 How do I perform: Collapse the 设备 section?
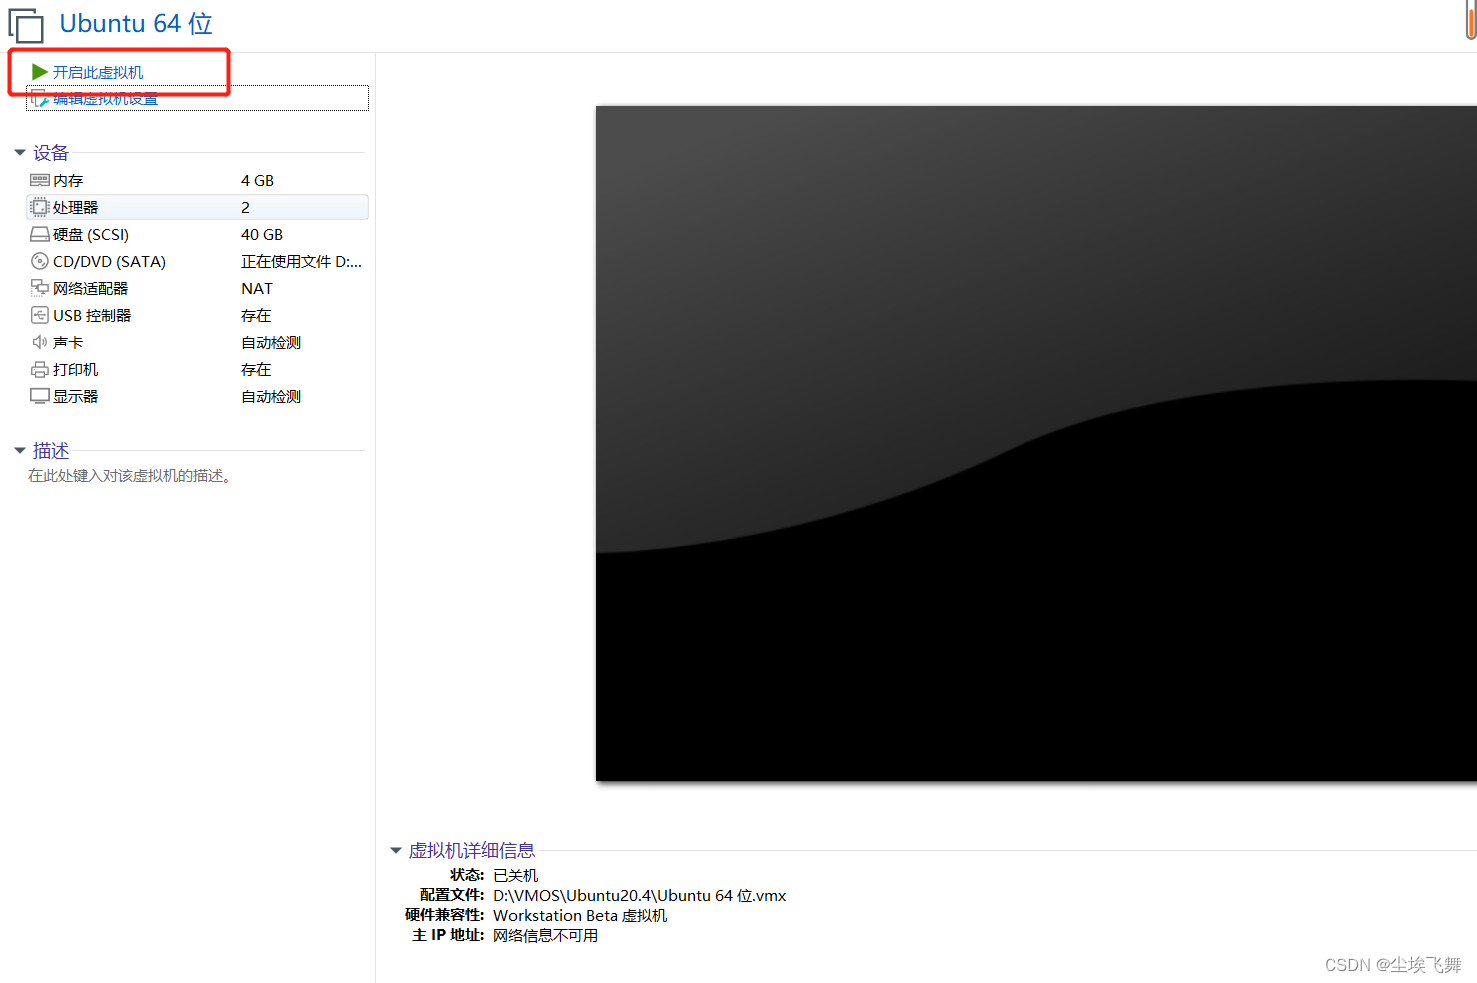pos(20,153)
